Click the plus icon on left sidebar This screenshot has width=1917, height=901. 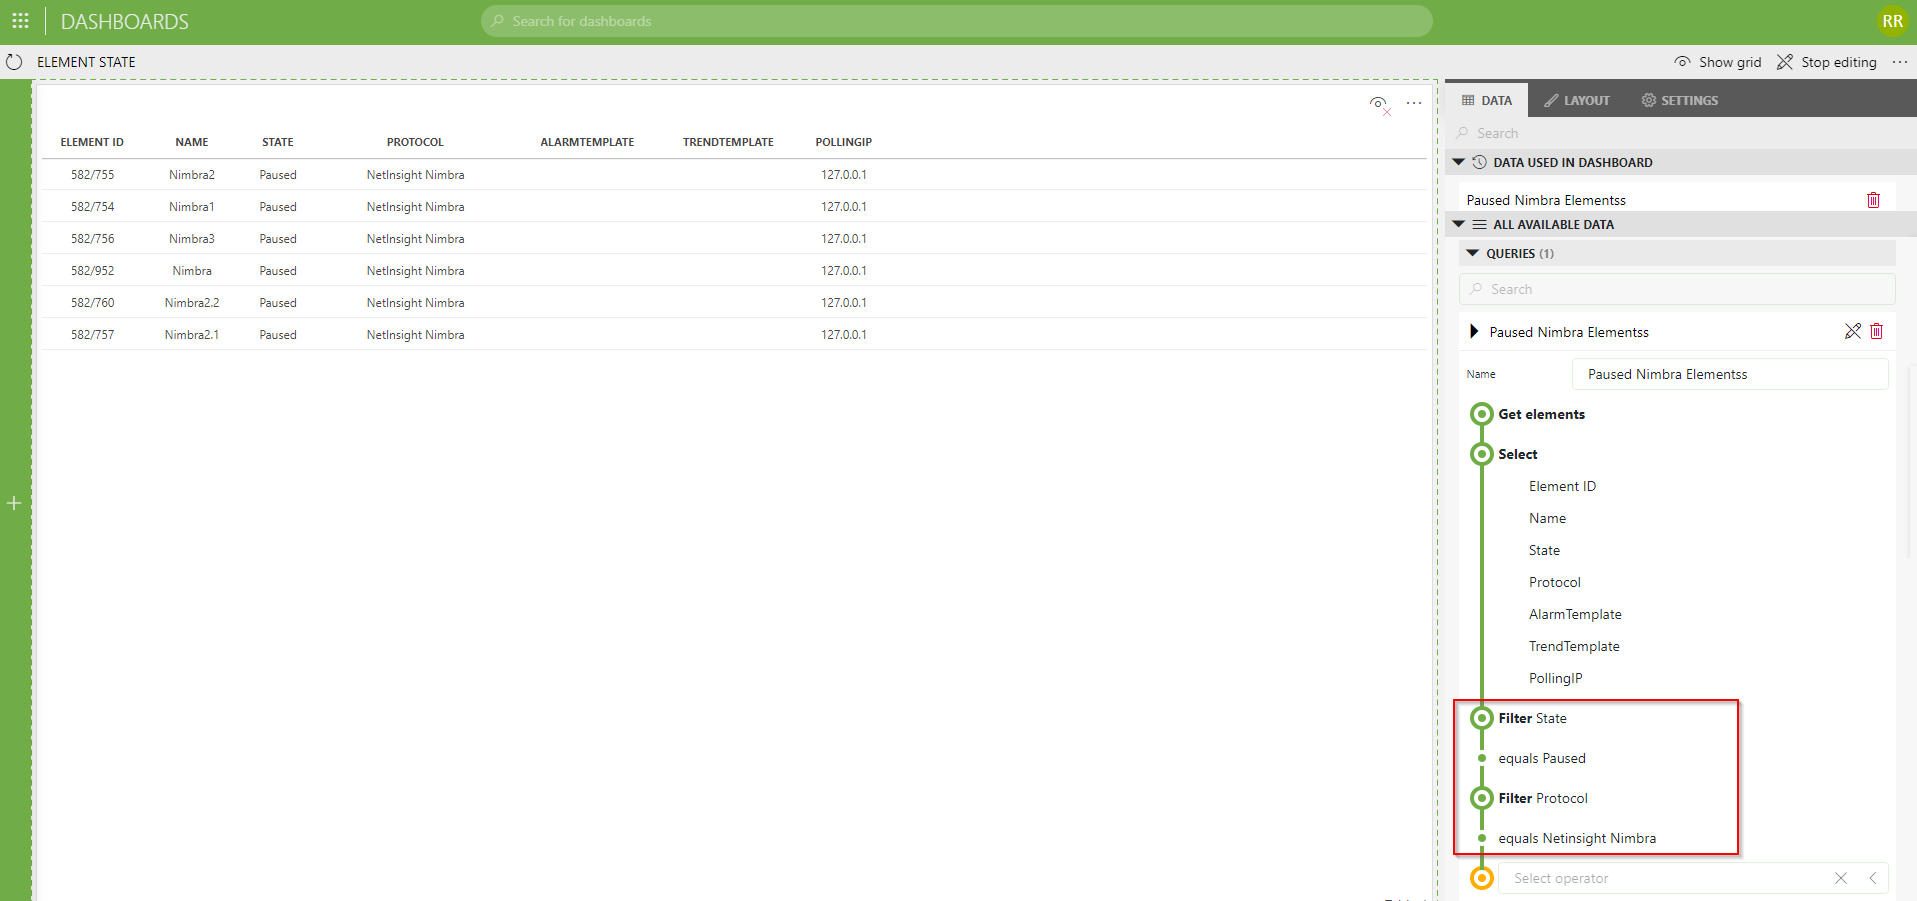(x=14, y=503)
